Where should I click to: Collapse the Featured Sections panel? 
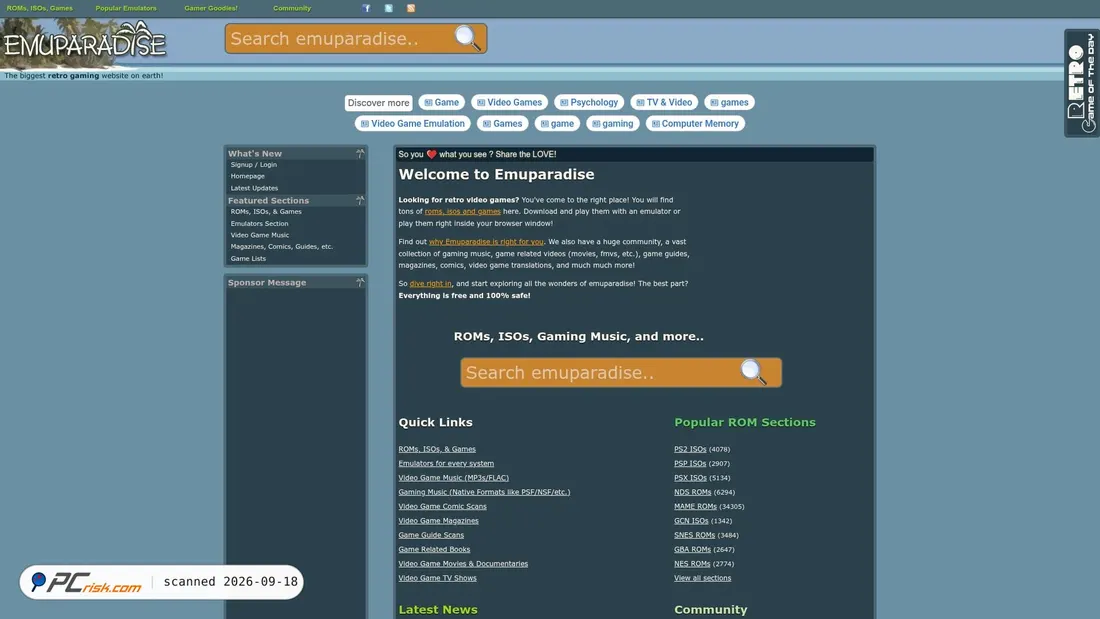point(360,200)
